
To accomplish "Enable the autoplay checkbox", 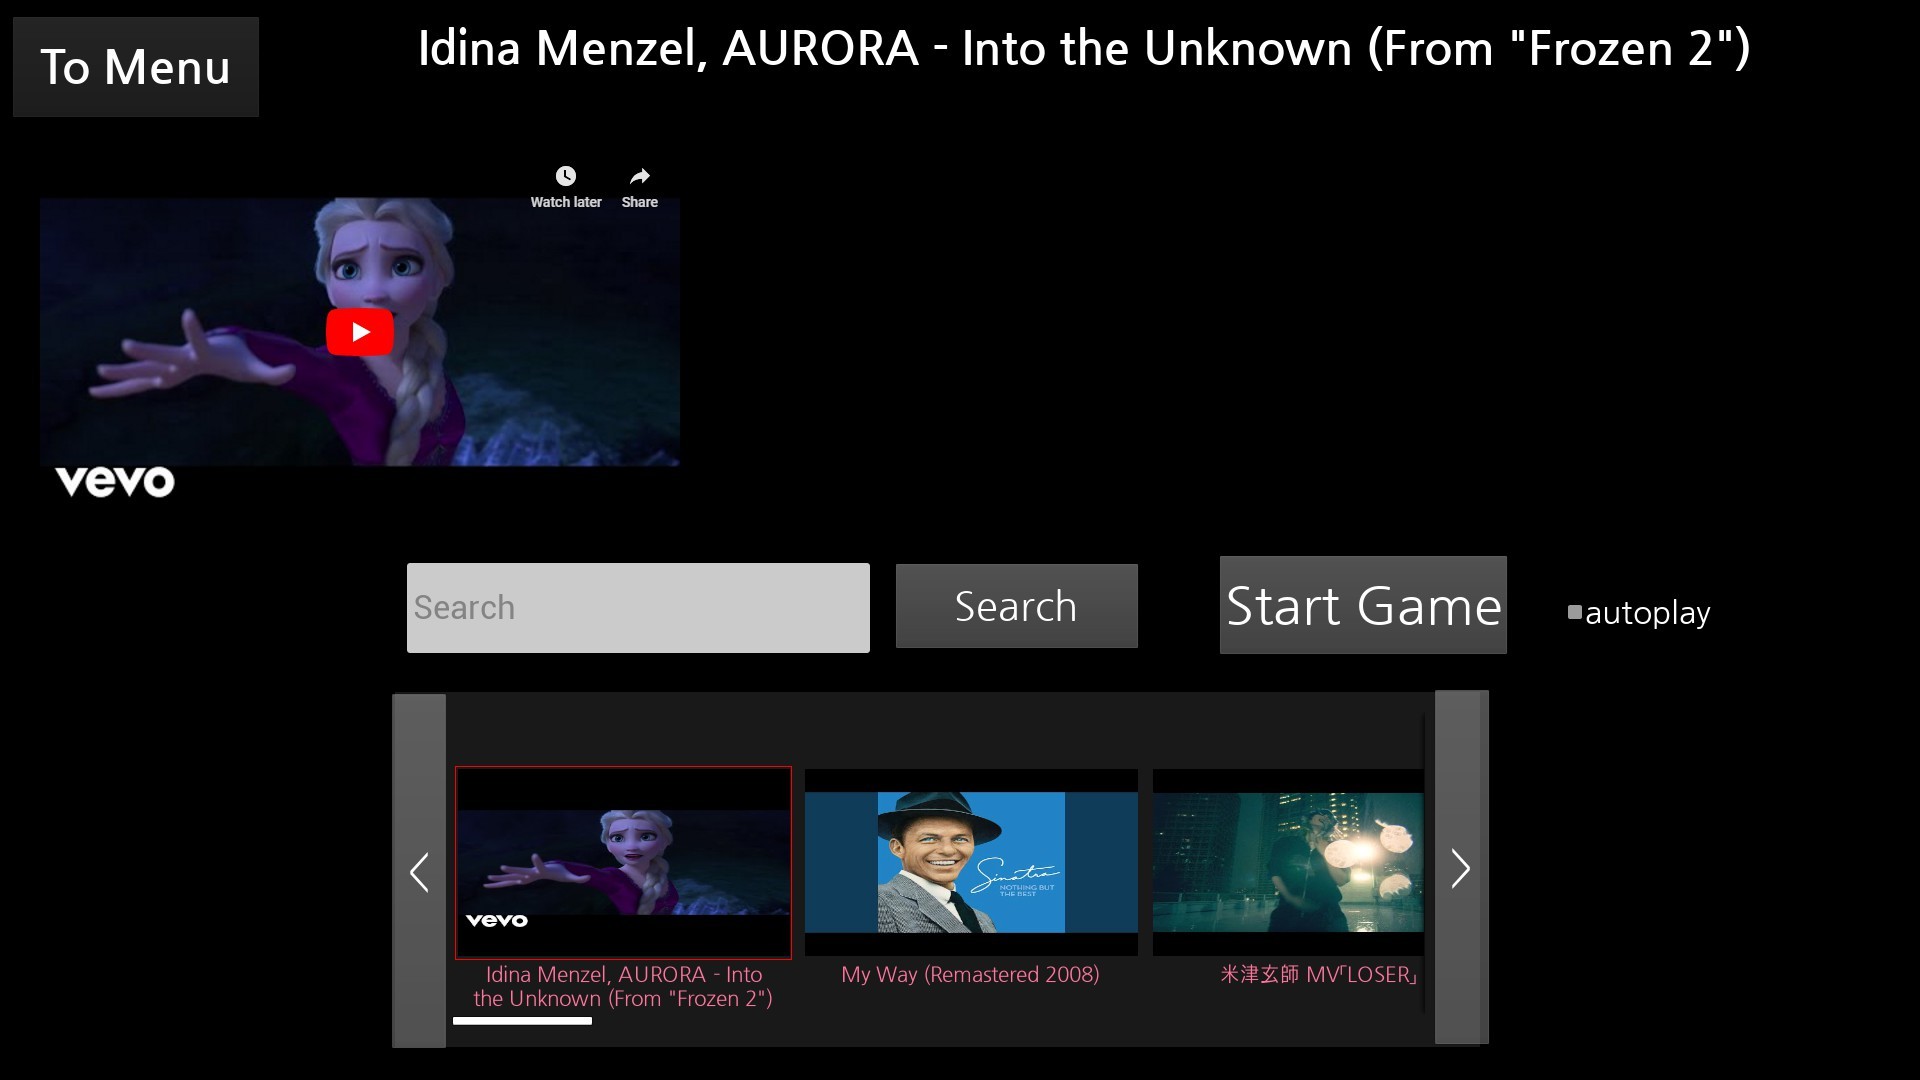I will [1574, 612].
